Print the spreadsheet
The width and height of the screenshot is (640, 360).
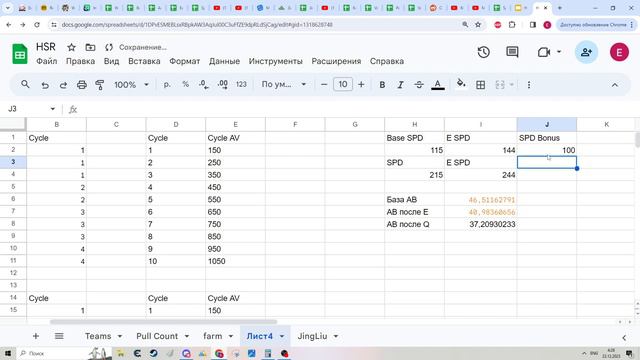point(82,85)
